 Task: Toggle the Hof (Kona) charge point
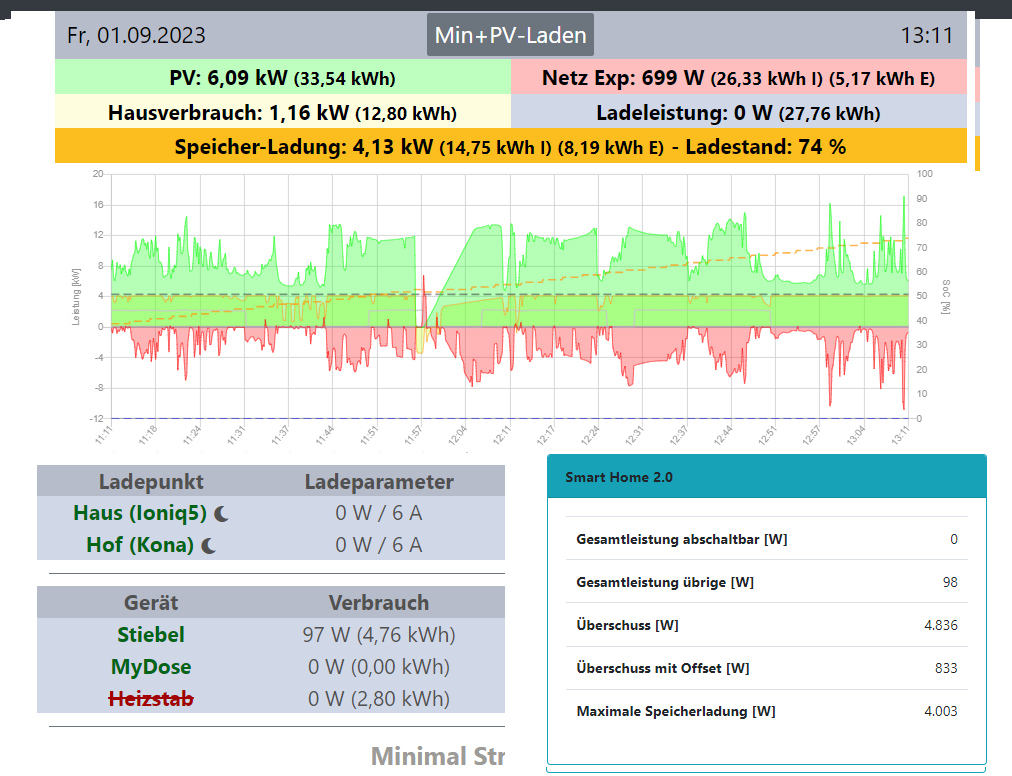click(140, 545)
